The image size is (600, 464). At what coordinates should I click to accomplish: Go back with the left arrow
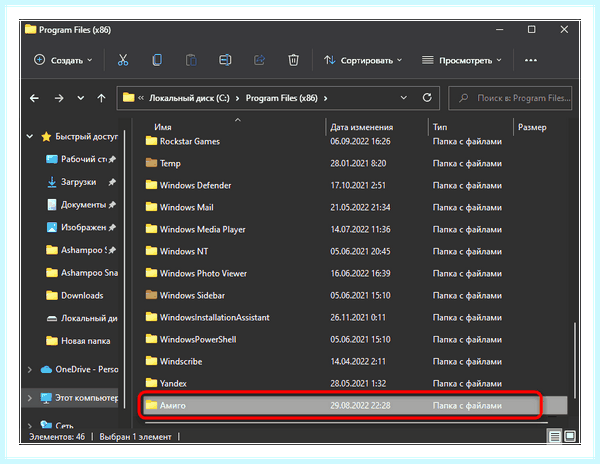click(x=34, y=98)
